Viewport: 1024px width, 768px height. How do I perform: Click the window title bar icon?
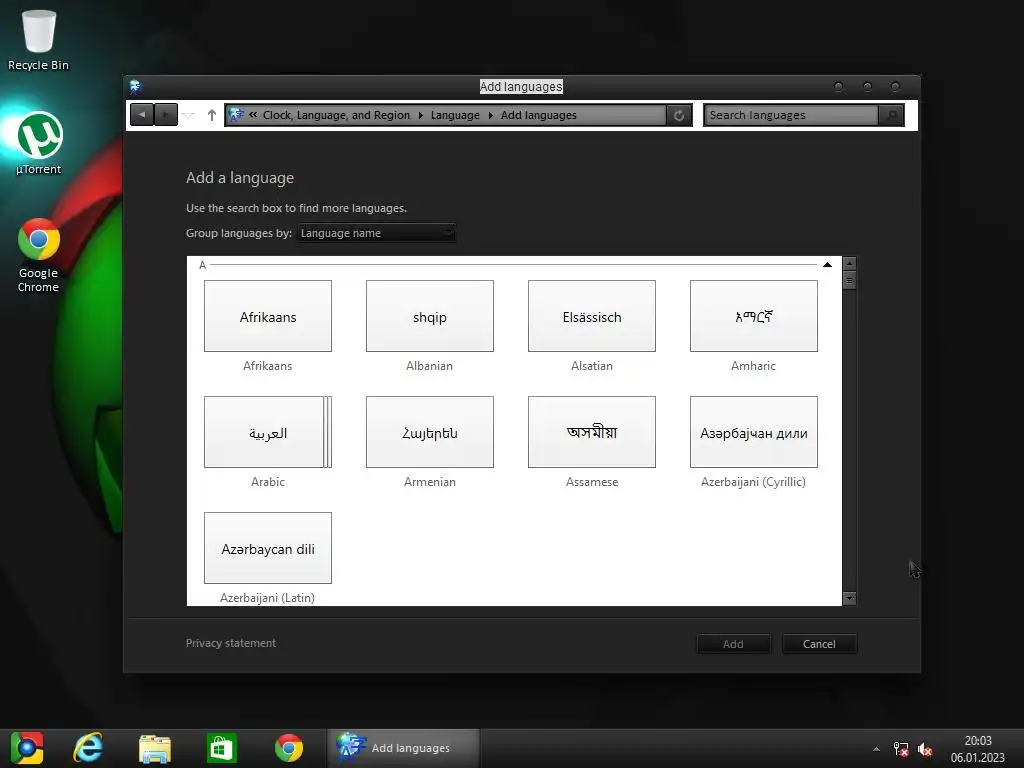[x=136, y=86]
